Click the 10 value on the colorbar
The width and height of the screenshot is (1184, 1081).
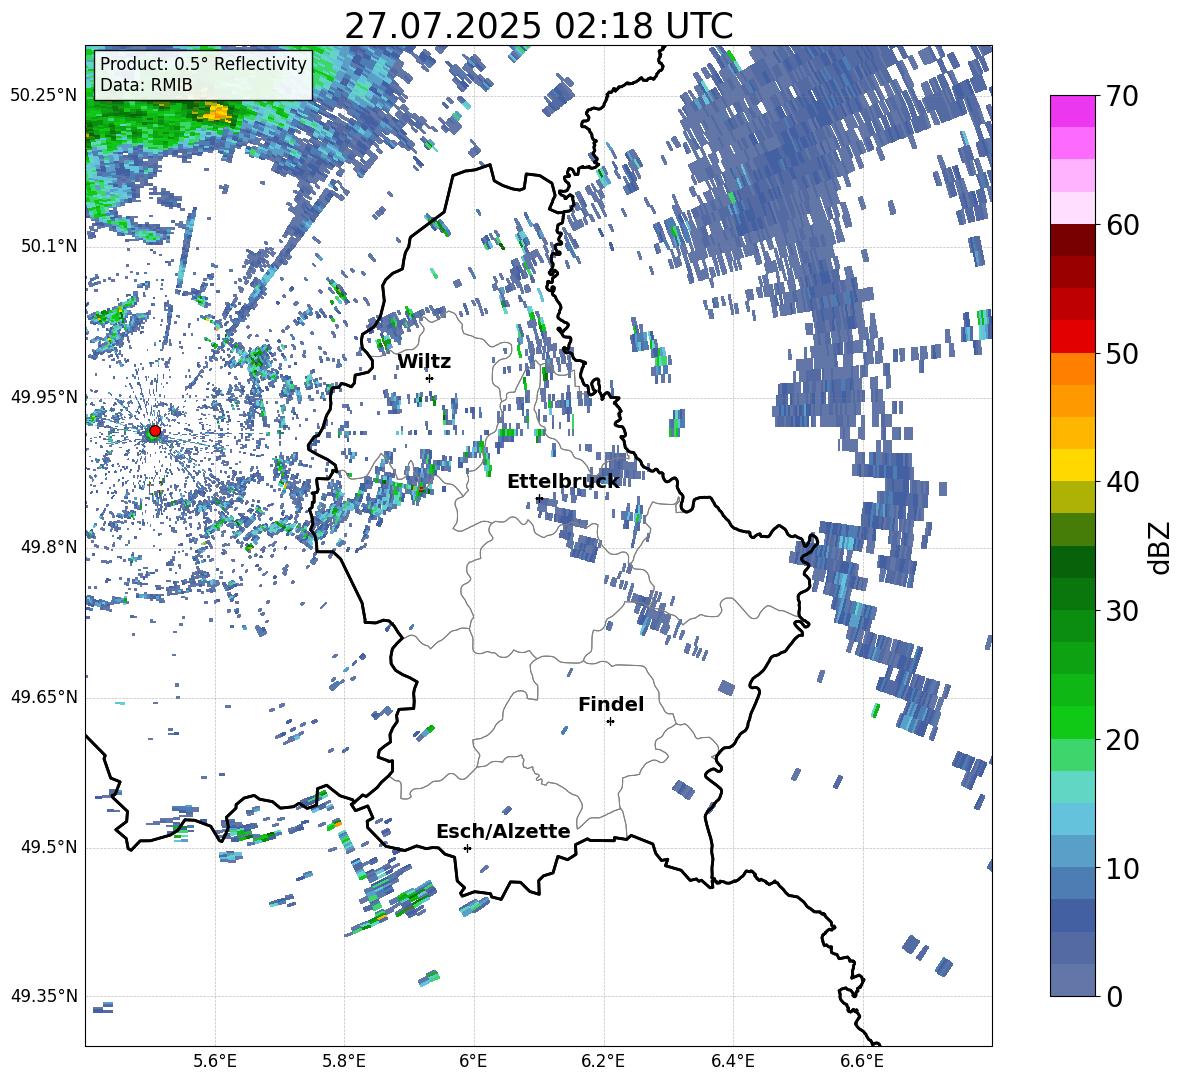tap(1122, 869)
